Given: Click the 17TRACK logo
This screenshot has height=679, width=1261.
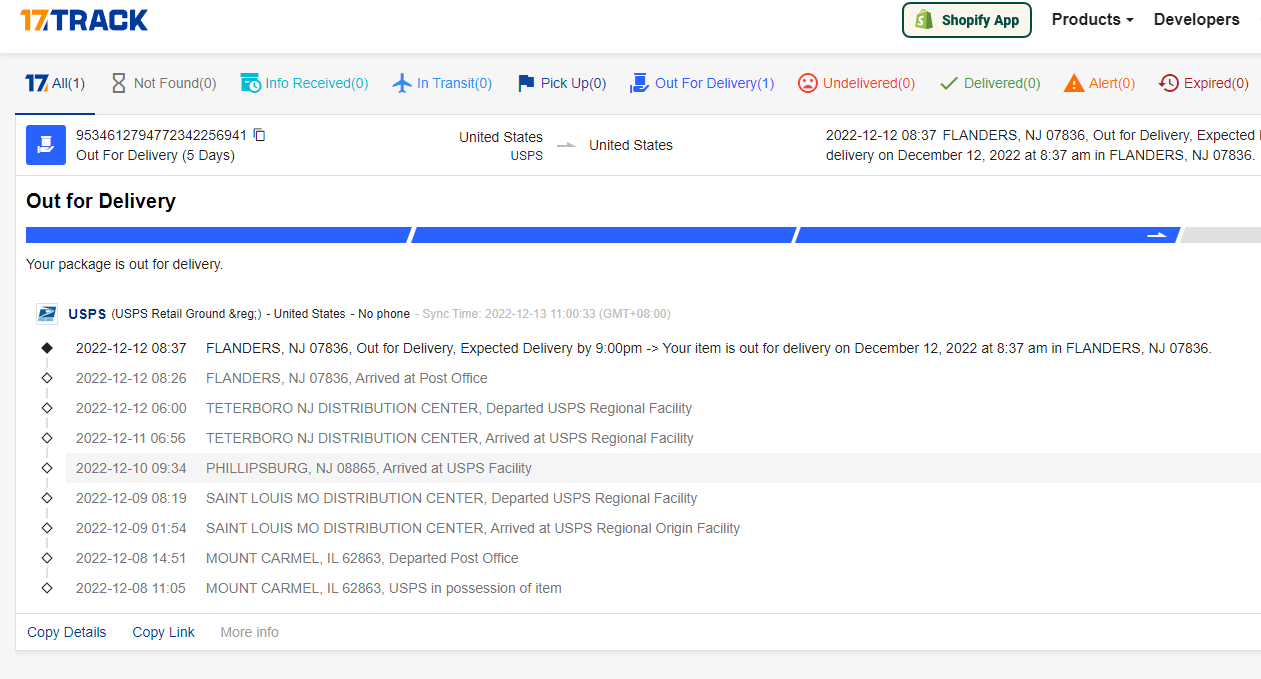Looking at the screenshot, I should [x=84, y=20].
